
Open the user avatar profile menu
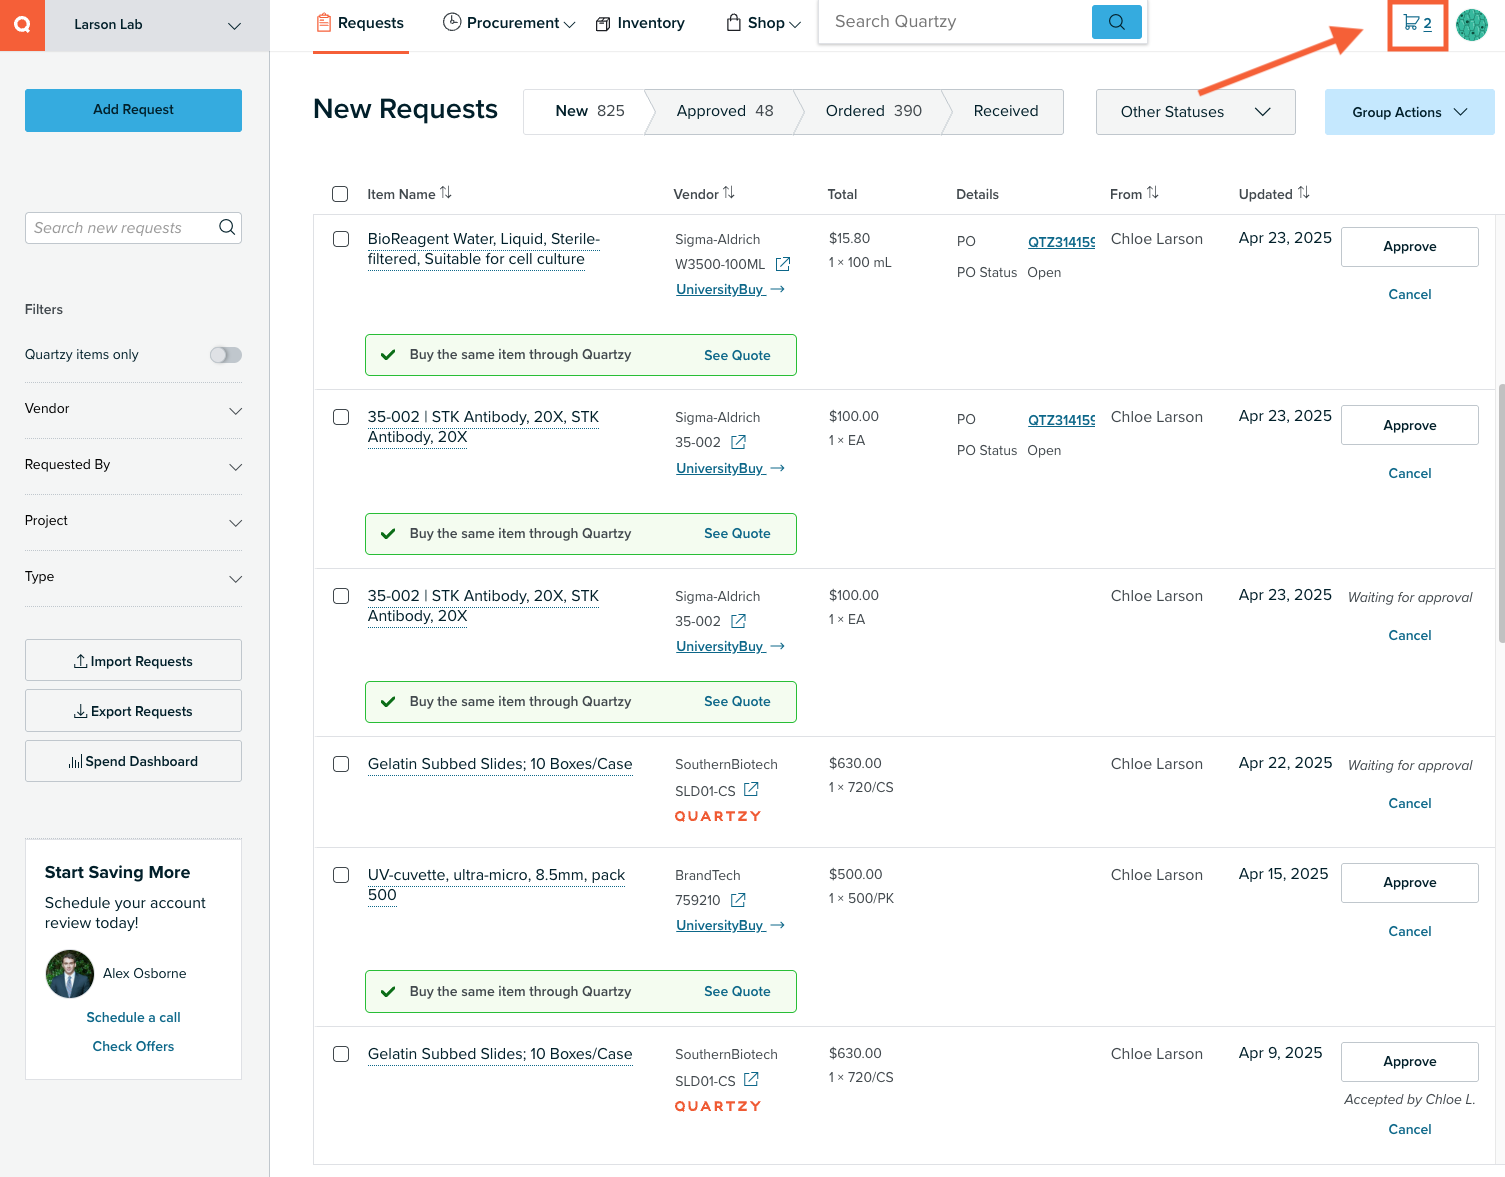[x=1472, y=24]
